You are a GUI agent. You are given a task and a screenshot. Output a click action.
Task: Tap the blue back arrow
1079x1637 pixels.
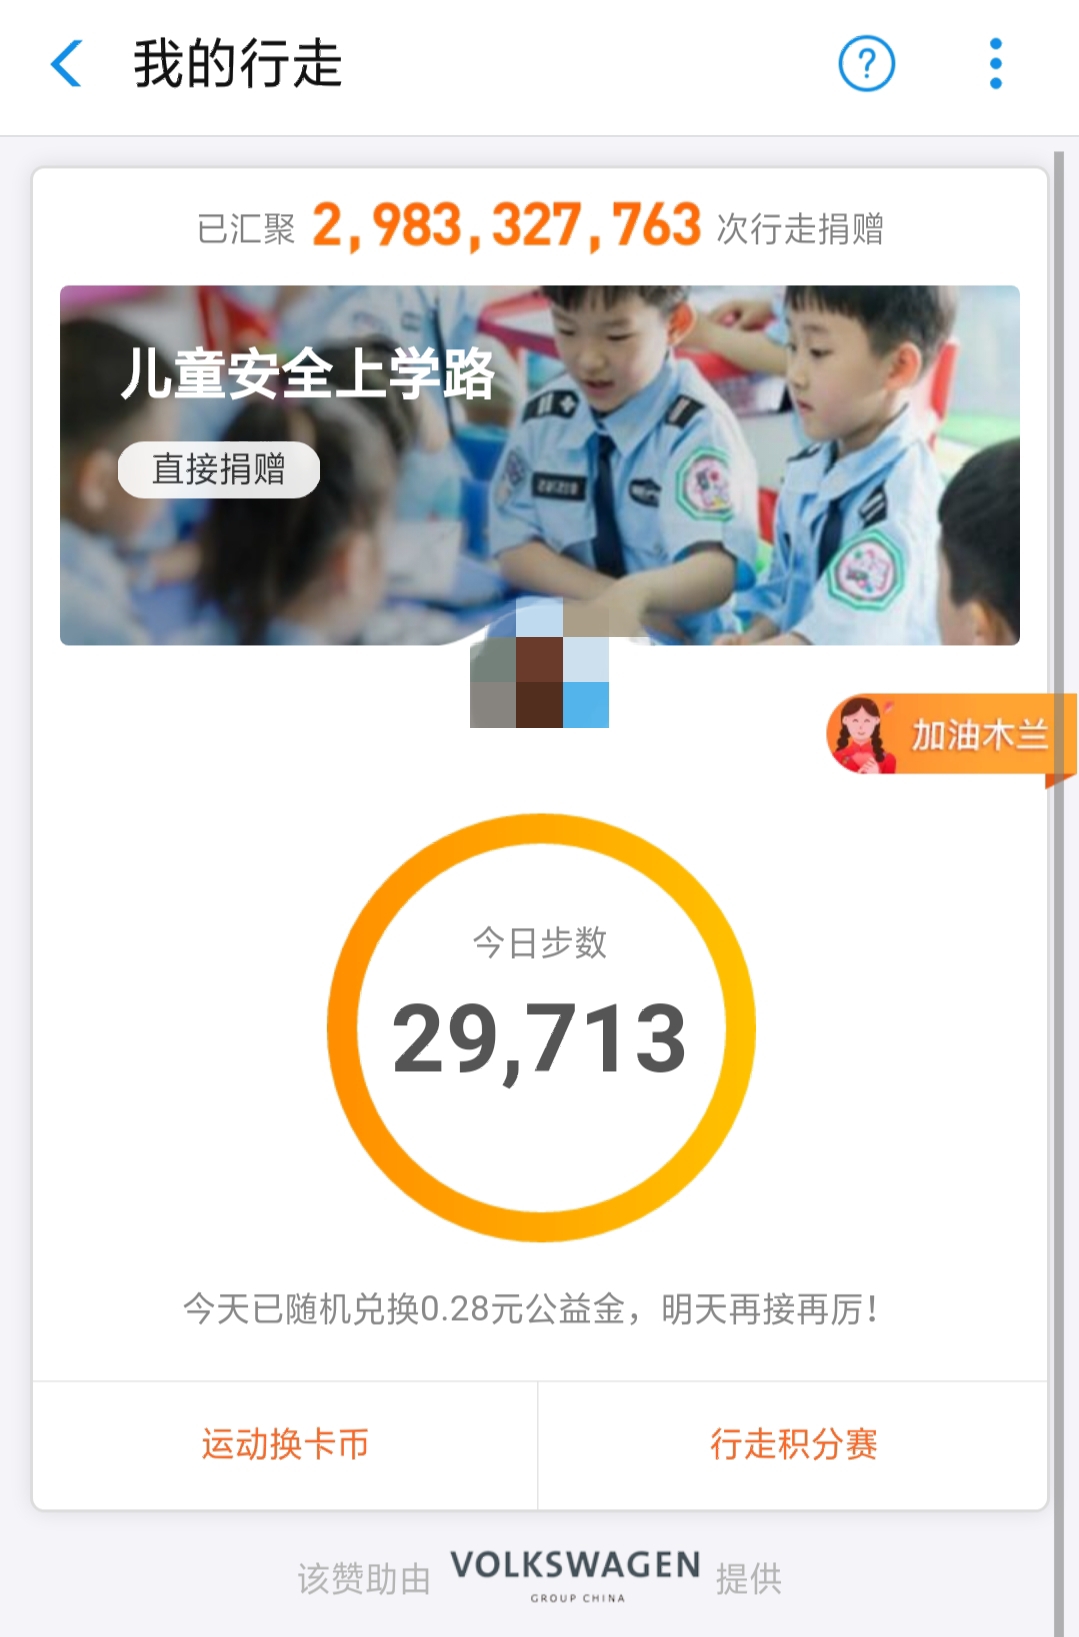click(66, 64)
